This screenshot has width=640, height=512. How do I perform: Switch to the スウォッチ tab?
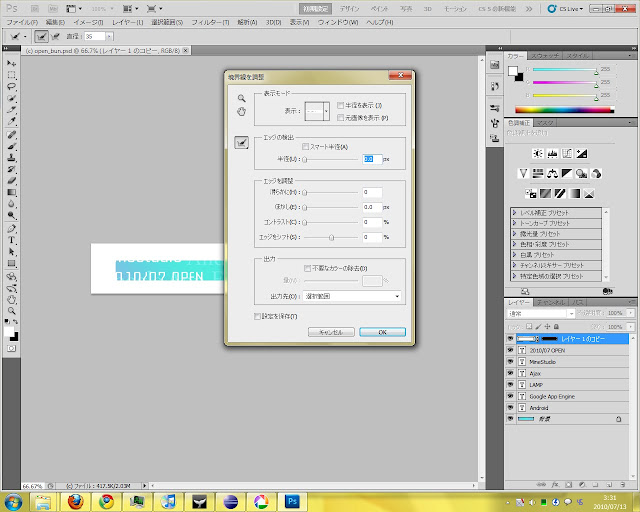point(545,56)
